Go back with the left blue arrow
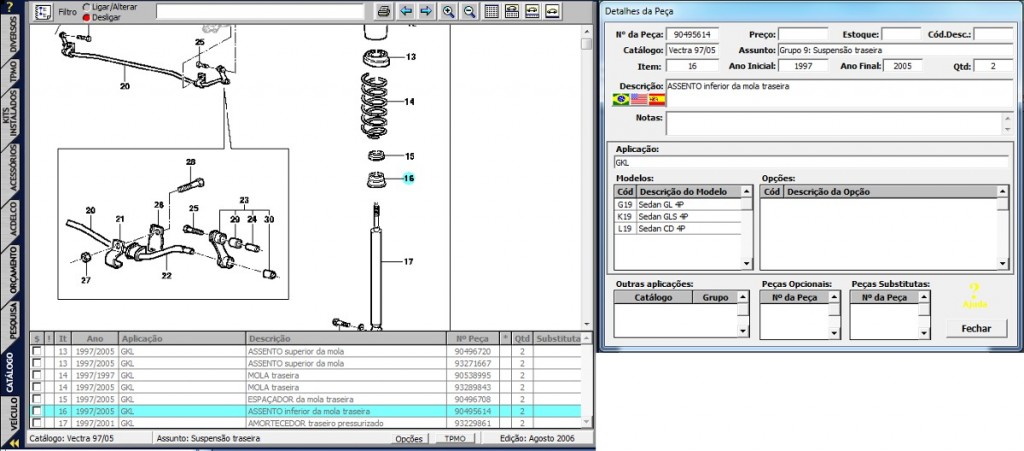Screen dimensions: 1024x451 pos(406,12)
